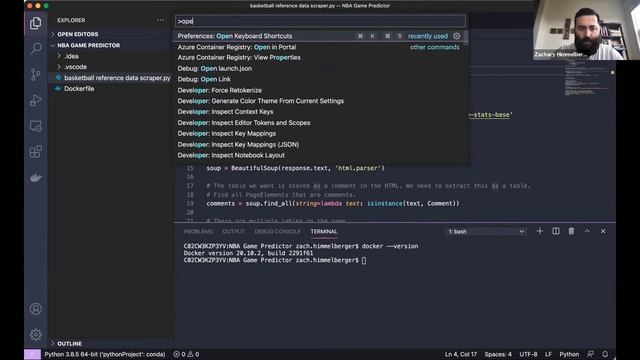Maximize the panel with up chevron
The width and height of the screenshot is (640, 360).
point(587,231)
